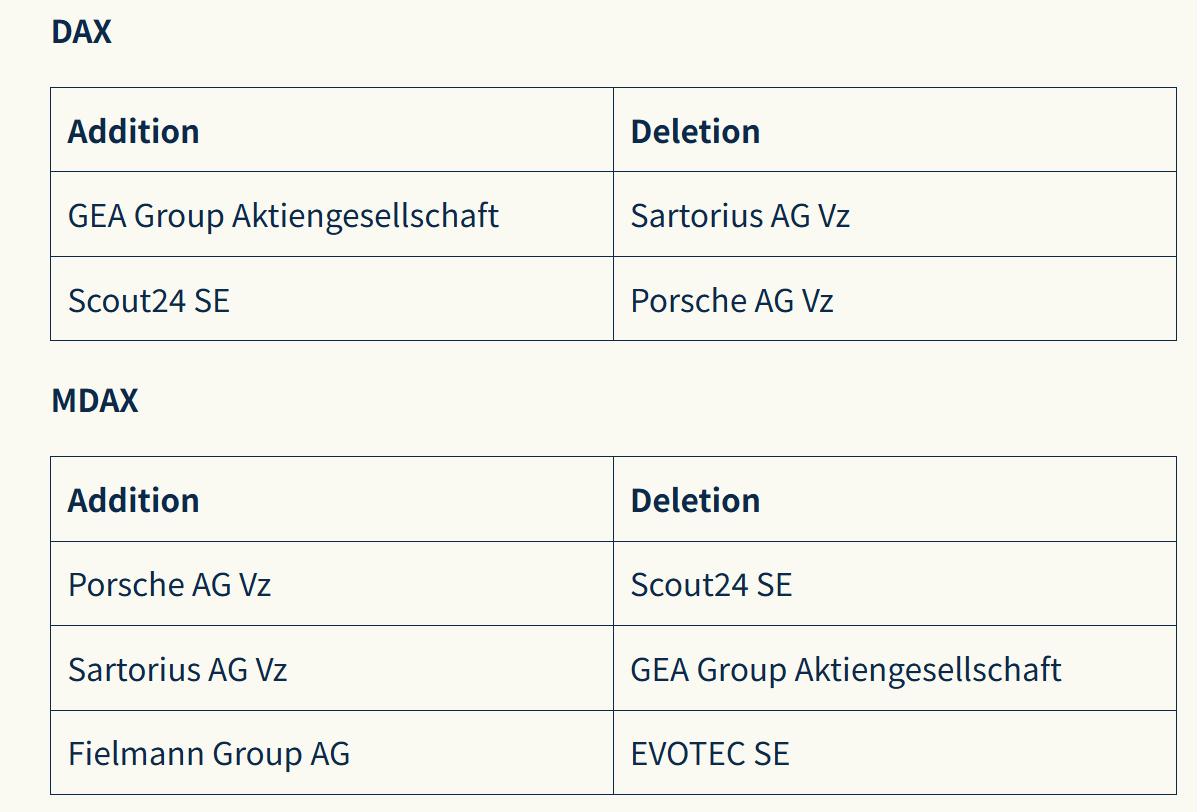Select Scout24 SE in DAX additions
This screenshot has width=1197, height=812.
tap(149, 300)
